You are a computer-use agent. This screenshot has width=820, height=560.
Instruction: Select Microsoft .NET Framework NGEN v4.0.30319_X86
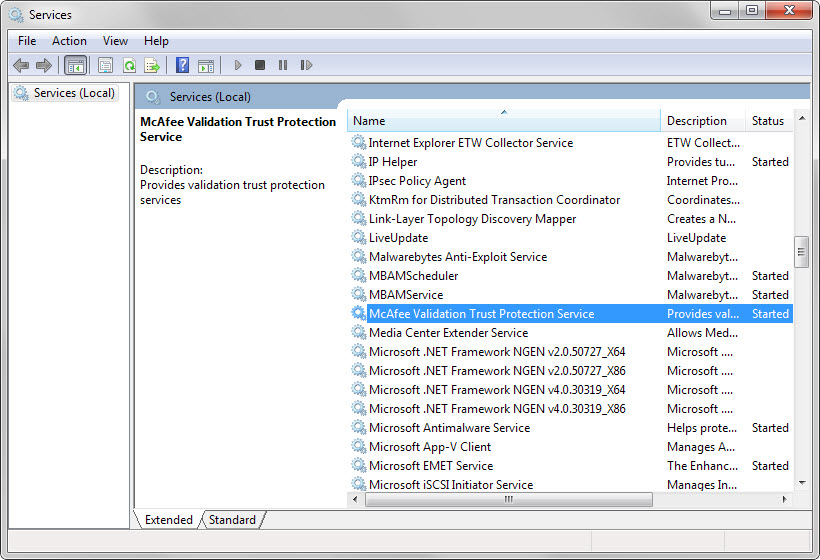point(570,408)
